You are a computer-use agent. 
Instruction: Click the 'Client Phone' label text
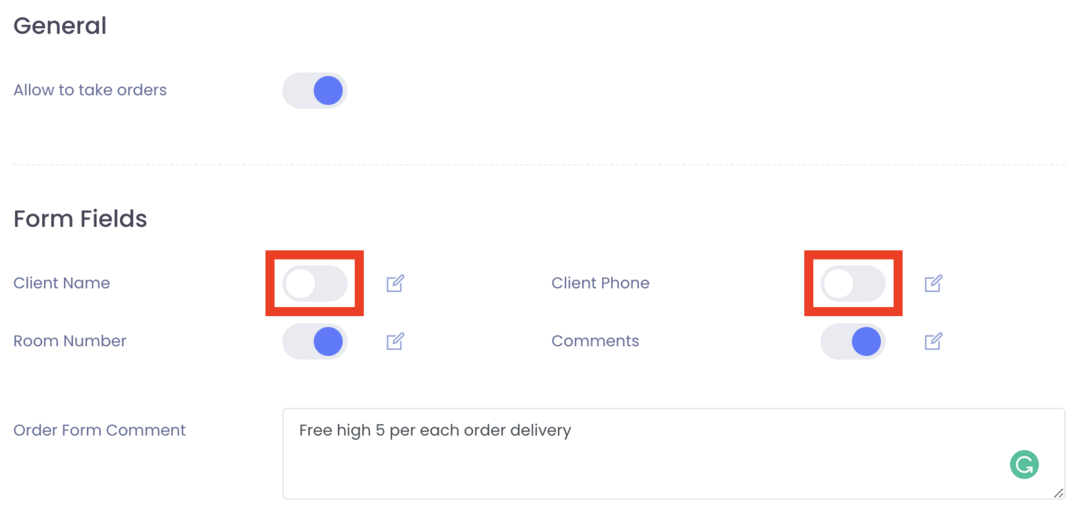pos(601,282)
